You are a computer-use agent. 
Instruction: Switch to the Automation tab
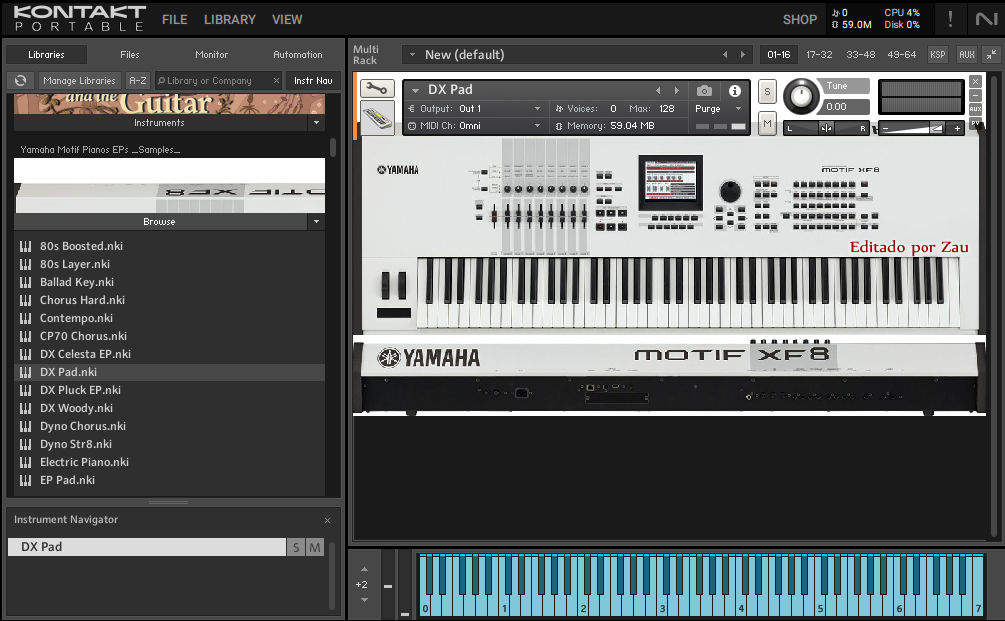297,54
